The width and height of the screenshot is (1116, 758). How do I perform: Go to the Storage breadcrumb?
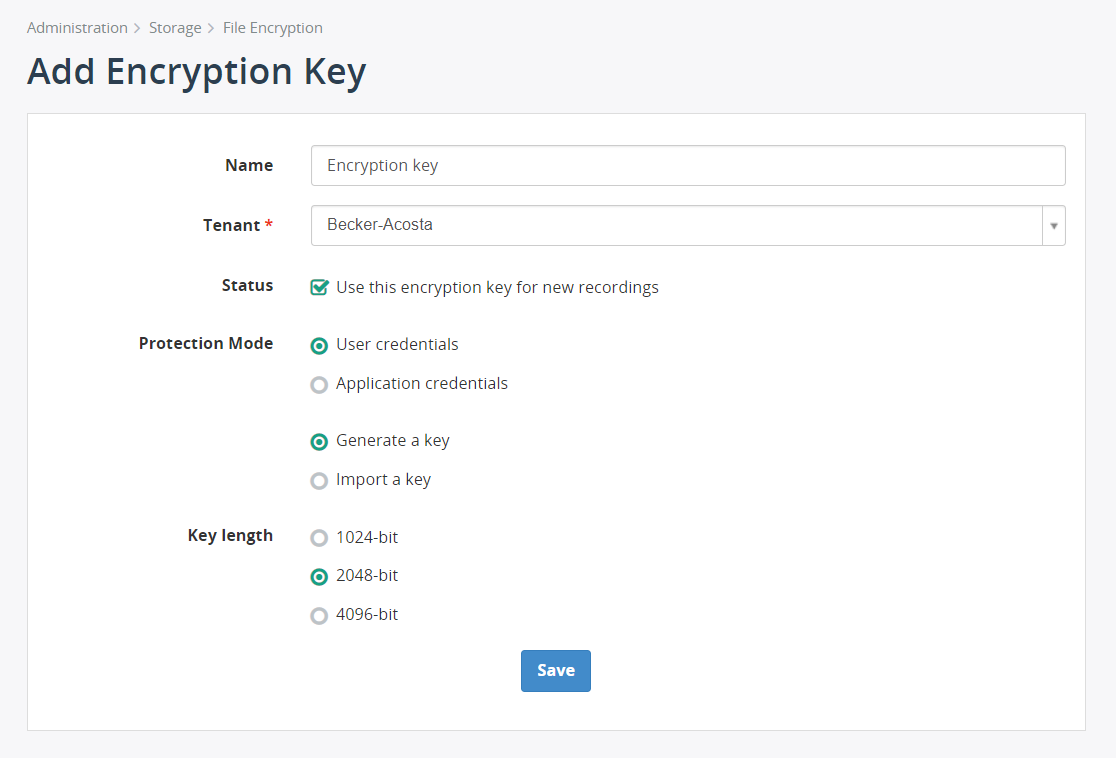[175, 28]
